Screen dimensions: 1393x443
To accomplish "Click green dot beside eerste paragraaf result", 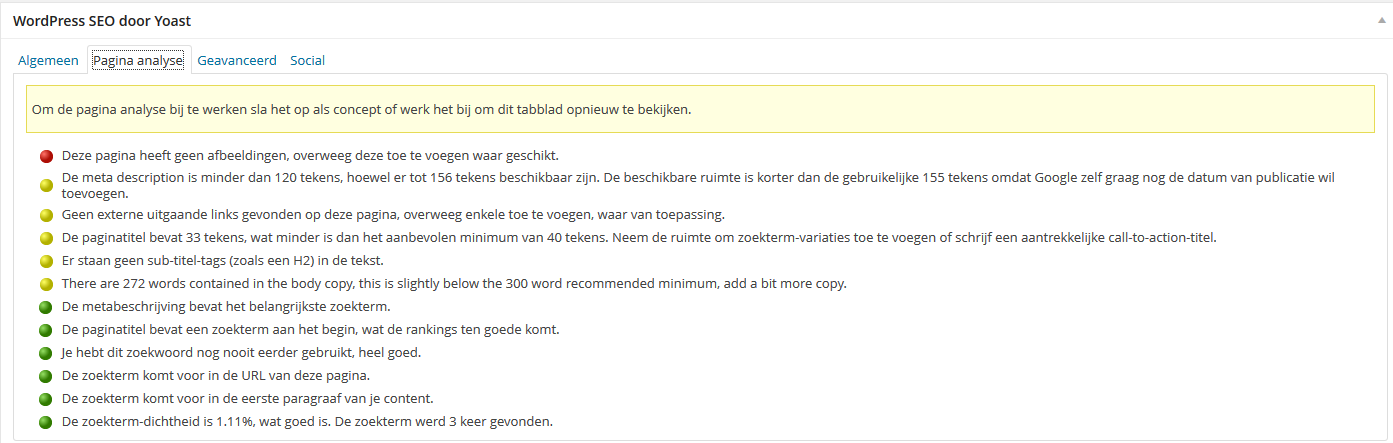I will click(x=46, y=399).
